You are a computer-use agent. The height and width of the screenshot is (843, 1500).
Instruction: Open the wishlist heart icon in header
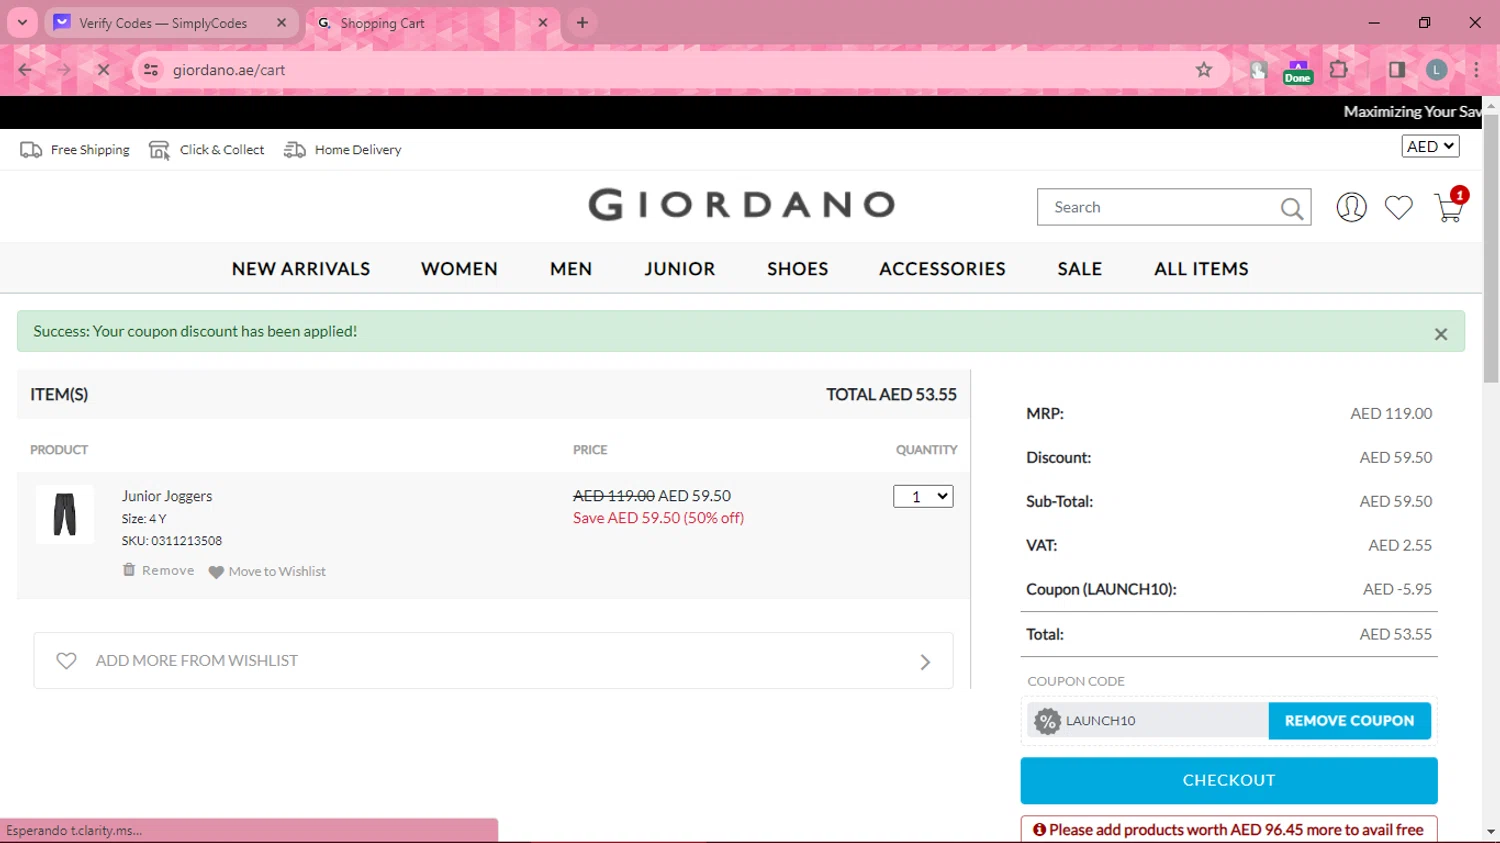(x=1398, y=207)
